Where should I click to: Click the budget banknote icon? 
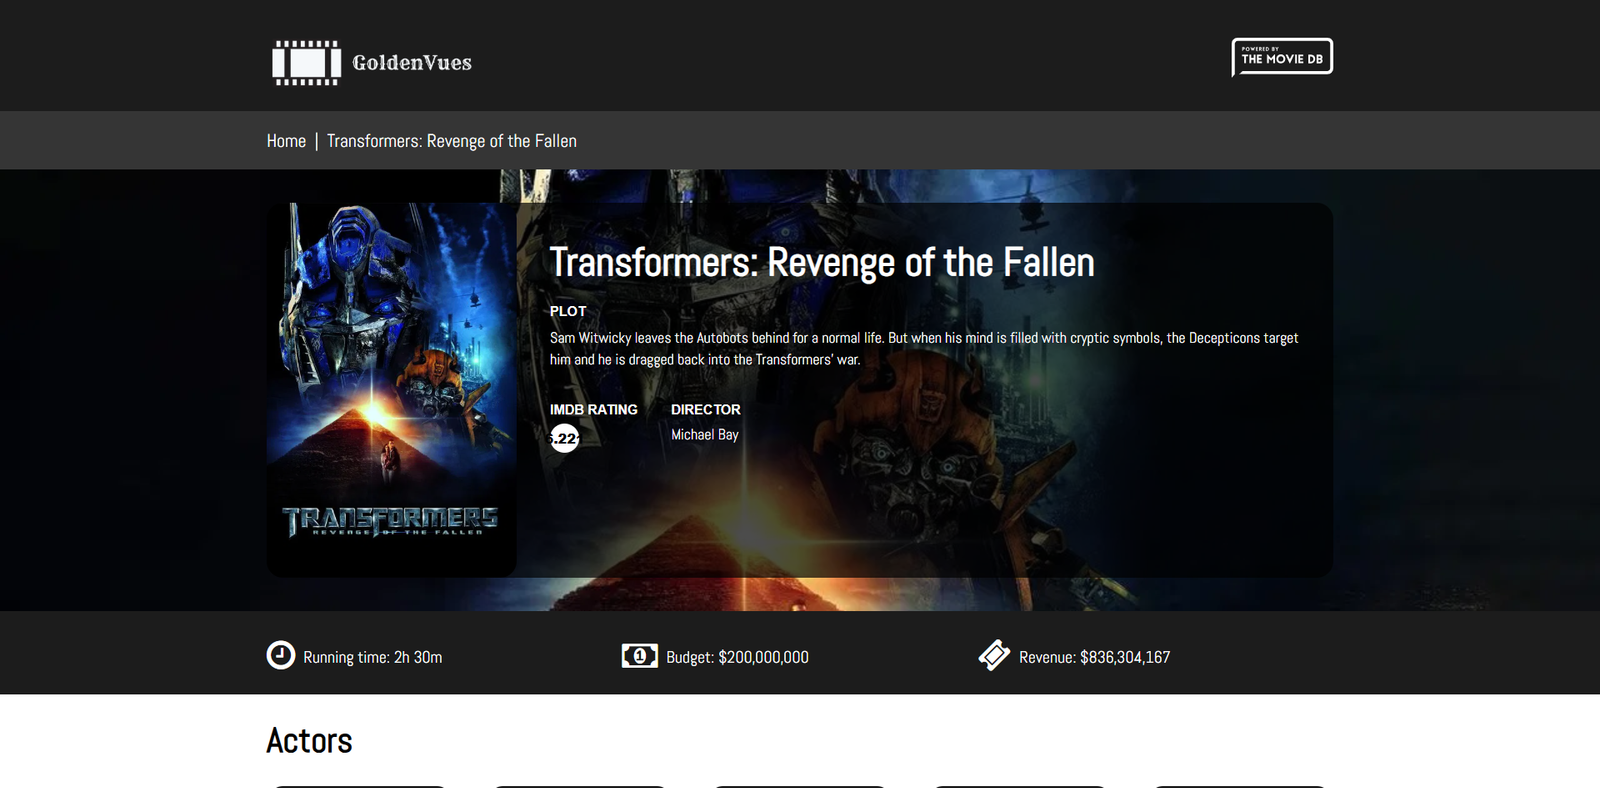point(640,656)
